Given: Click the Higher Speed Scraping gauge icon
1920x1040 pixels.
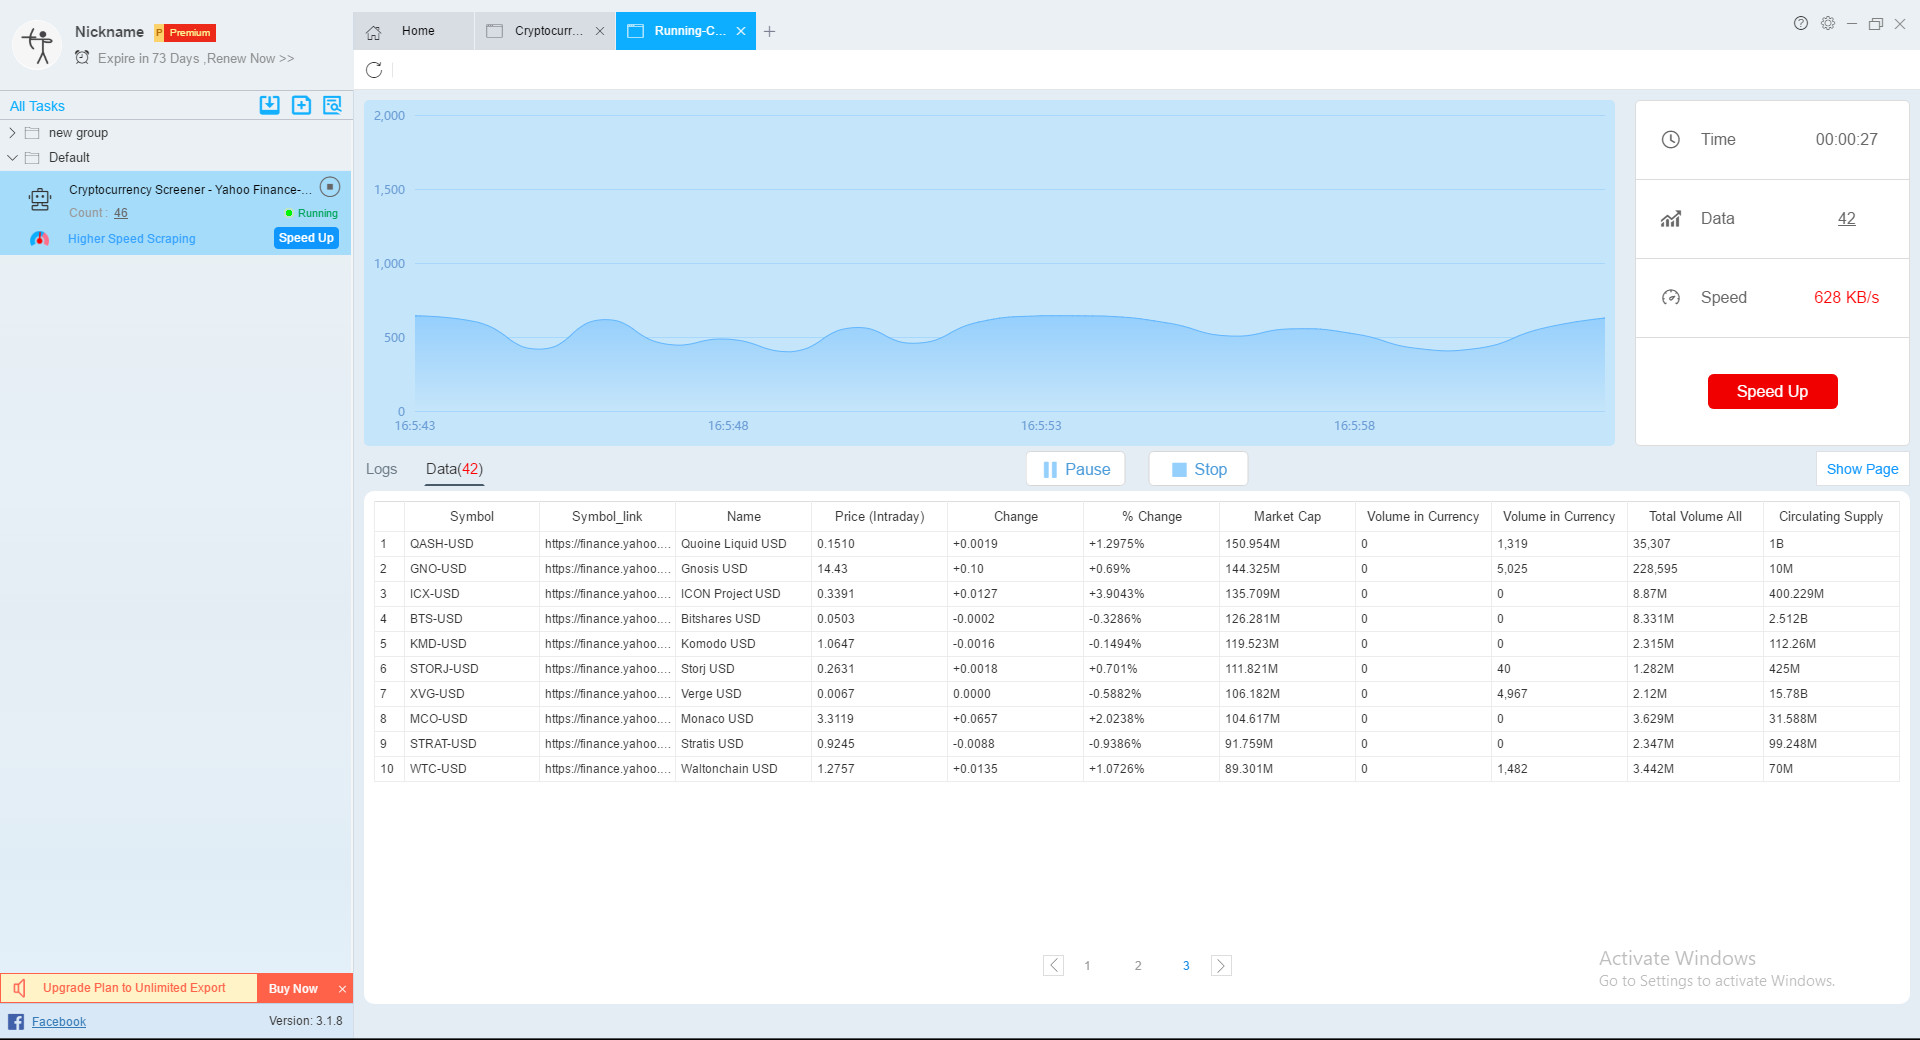Looking at the screenshot, I should 39,239.
